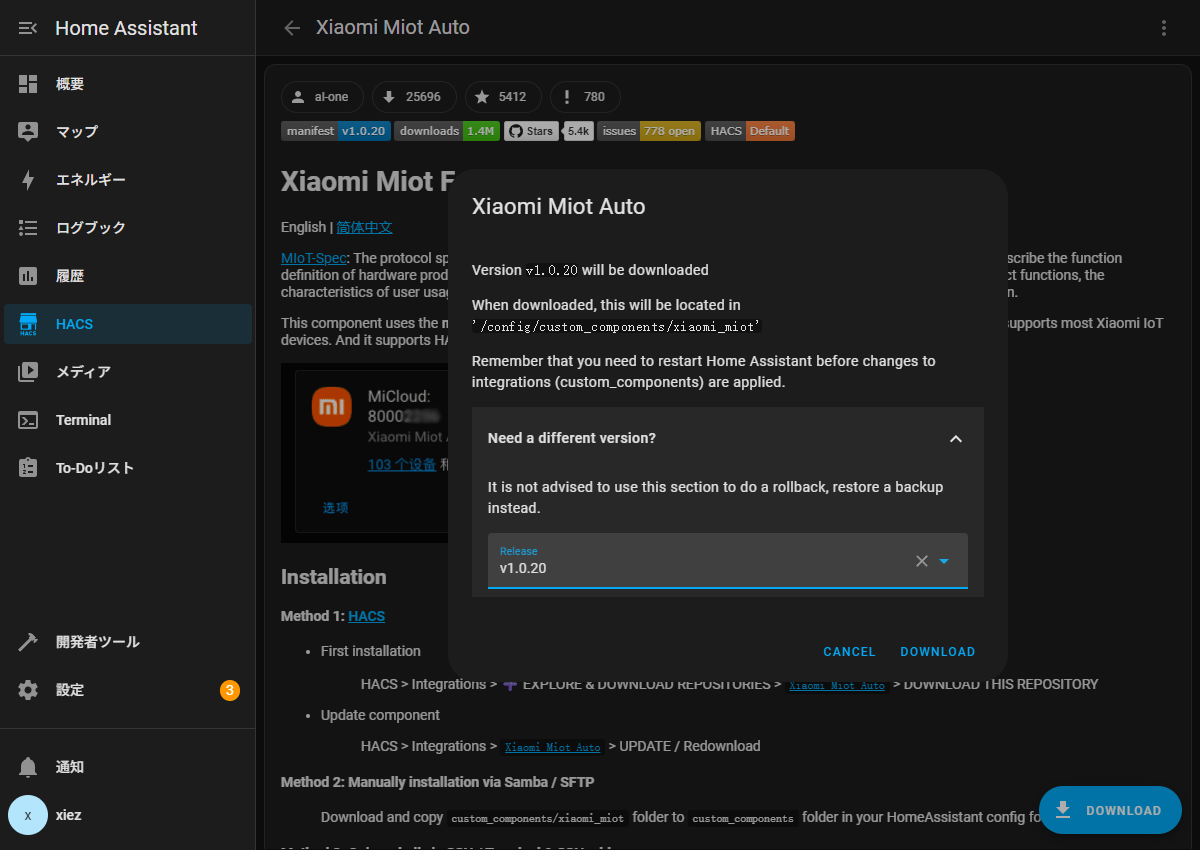Click the downloads 1.4M badge
The height and width of the screenshot is (850, 1200).
447,131
